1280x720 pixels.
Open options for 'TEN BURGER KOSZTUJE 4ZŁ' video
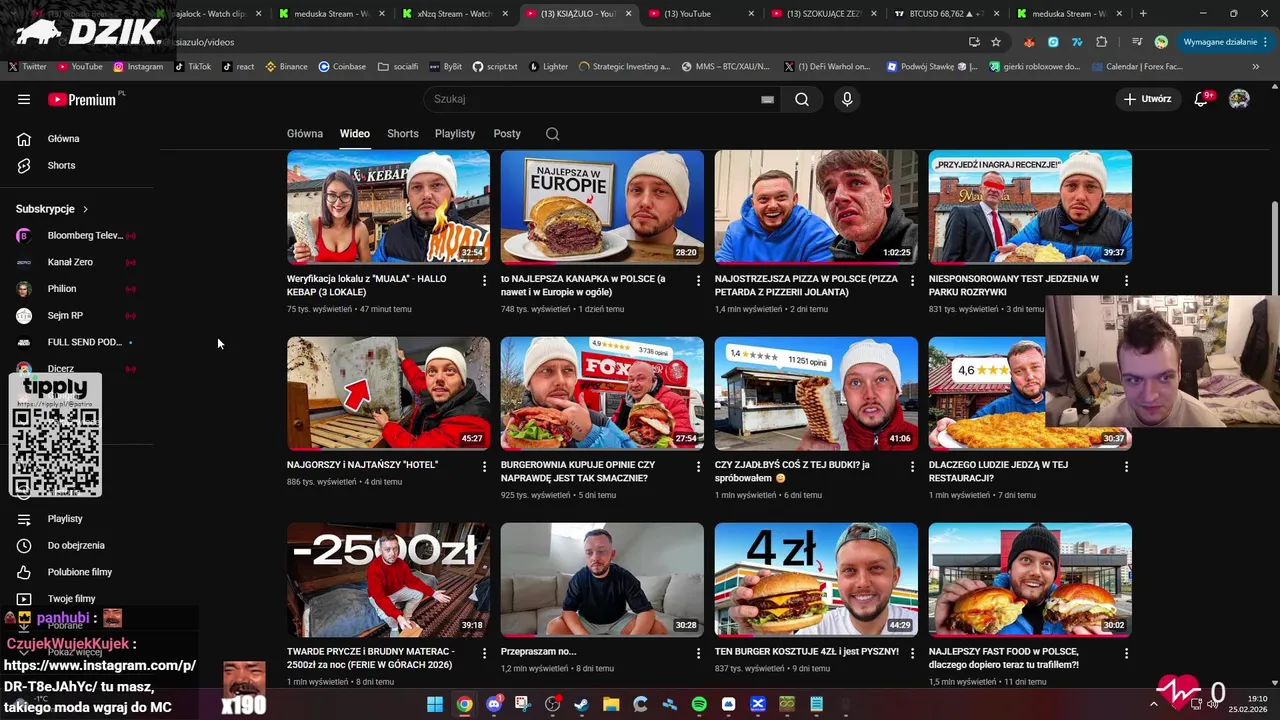pyautogui.click(x=912, y=653)
